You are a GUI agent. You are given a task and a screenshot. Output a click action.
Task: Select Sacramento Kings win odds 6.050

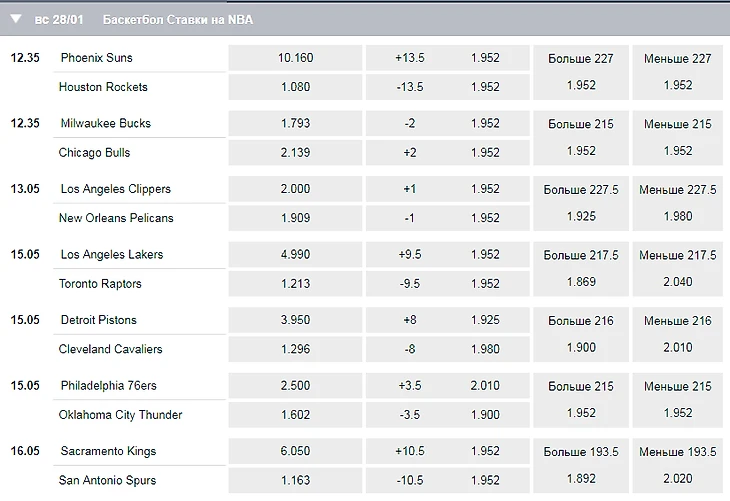tap(295, 451)
